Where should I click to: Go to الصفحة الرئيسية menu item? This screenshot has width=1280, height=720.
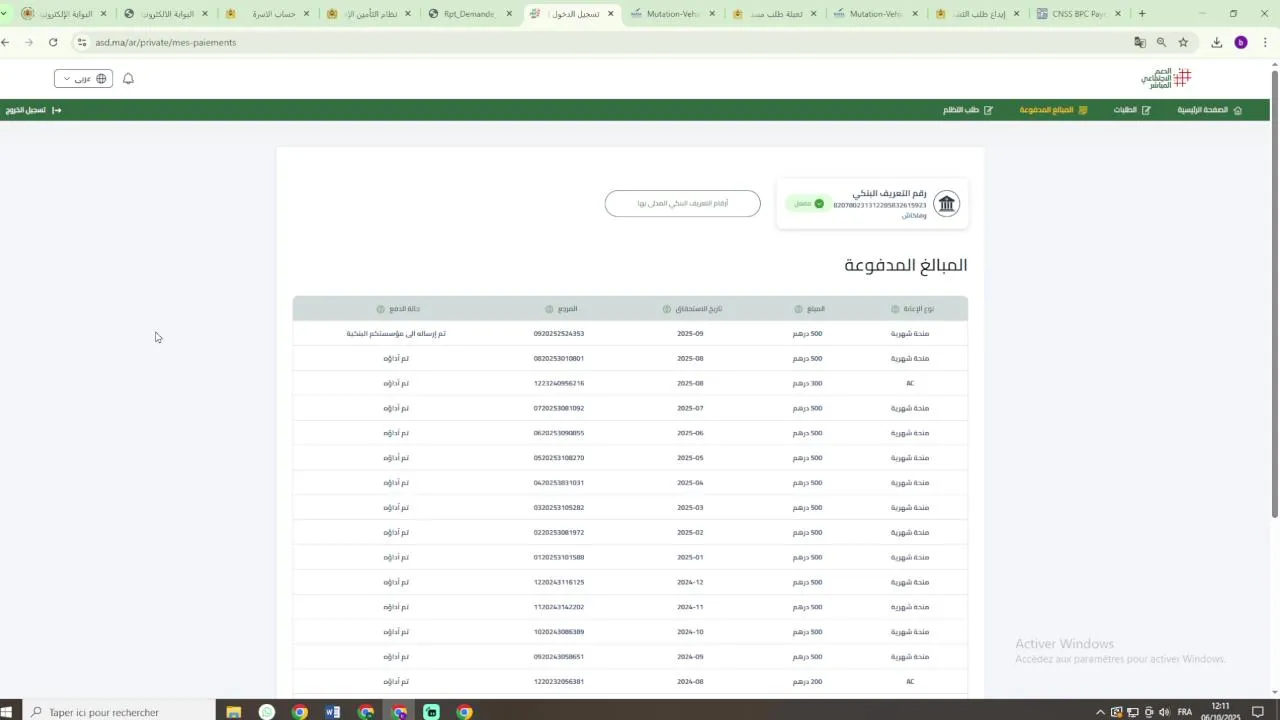pos(1209,110)
